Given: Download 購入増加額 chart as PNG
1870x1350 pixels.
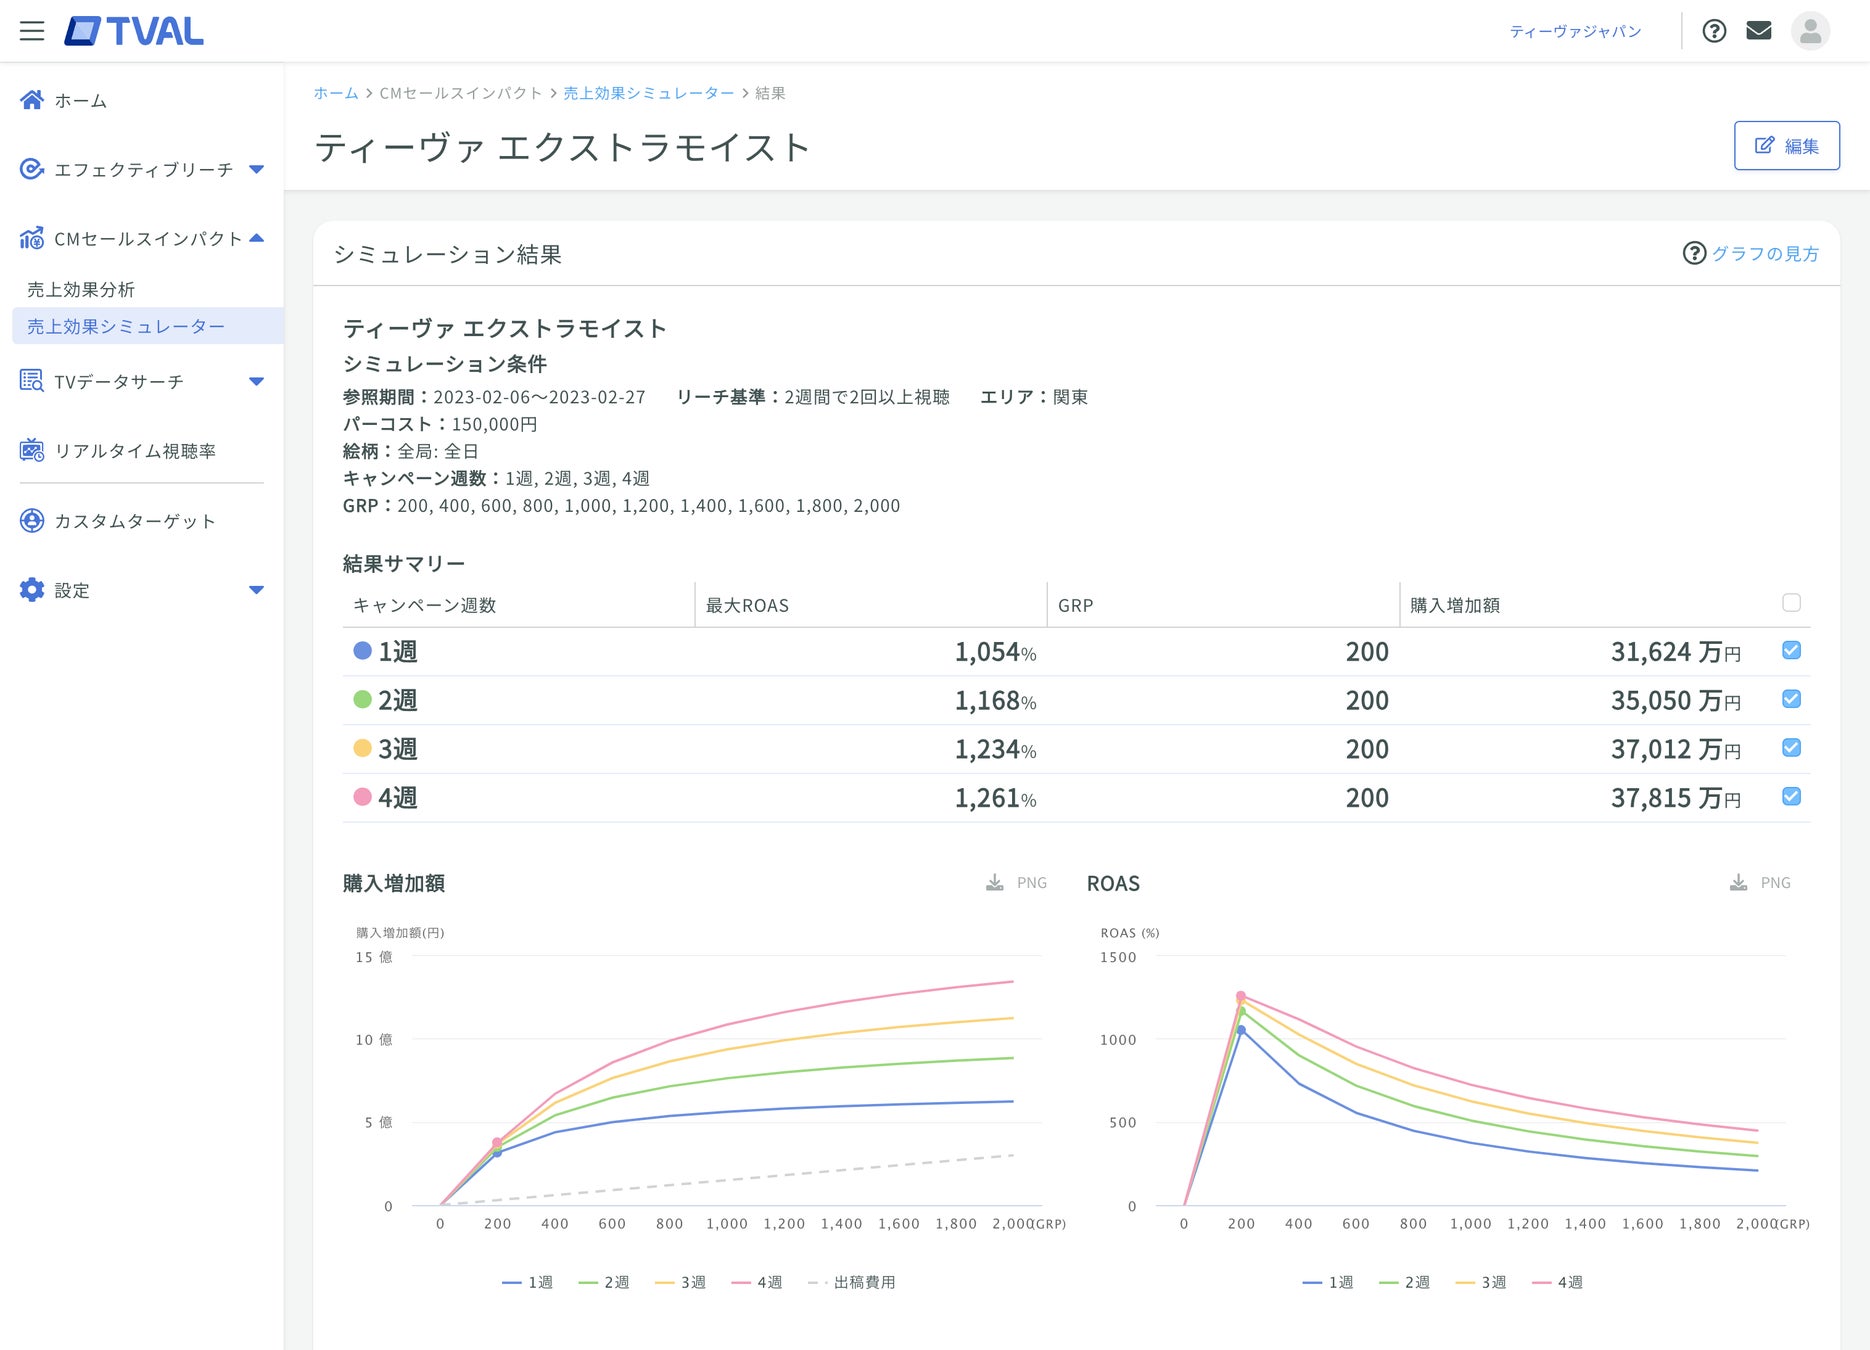Looking at the screenshot, I should [1017, 882].
